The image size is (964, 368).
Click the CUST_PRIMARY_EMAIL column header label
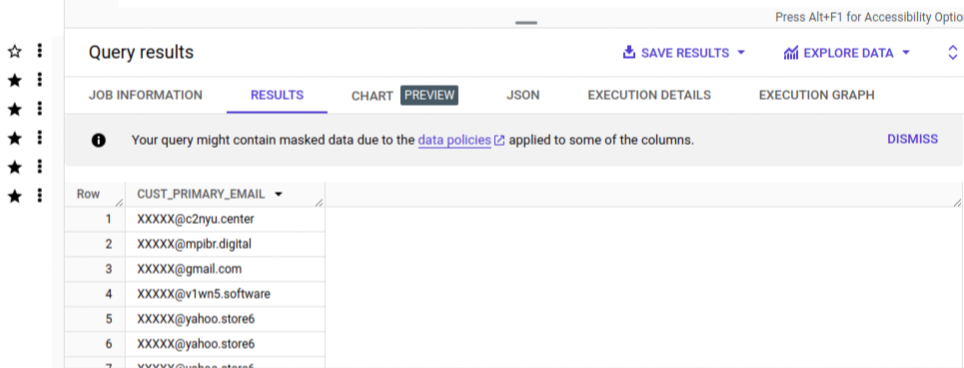(x=201, y=194)
